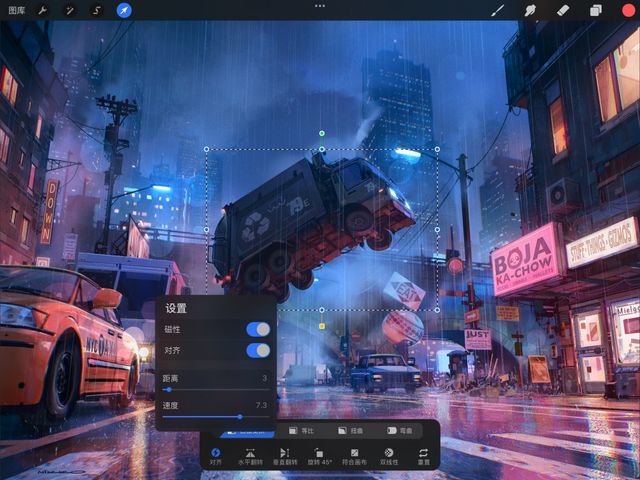Toggle the 磁性 magnetics switch
This screenshot has width=640, height=480.
coord(258,329)
